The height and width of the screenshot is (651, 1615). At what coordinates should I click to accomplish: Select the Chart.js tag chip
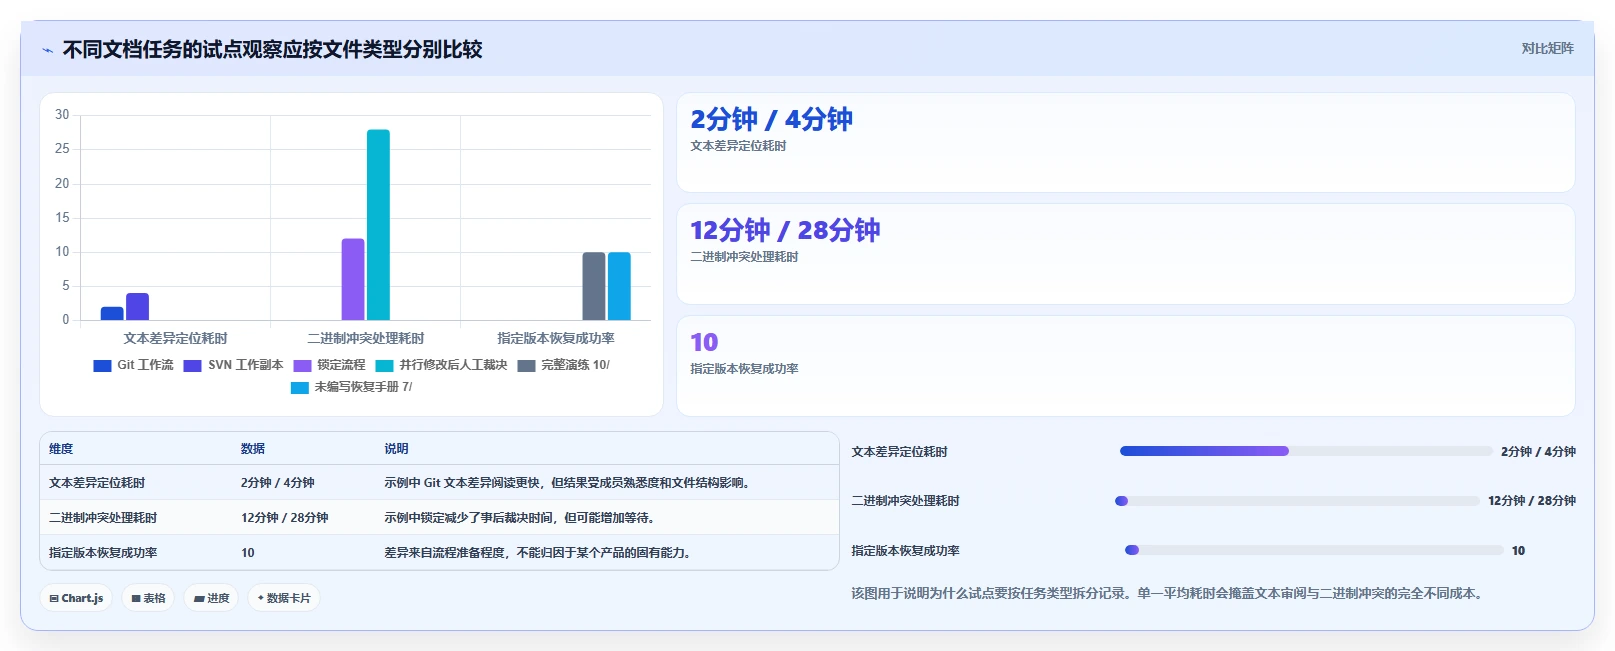tap(76, 598)
